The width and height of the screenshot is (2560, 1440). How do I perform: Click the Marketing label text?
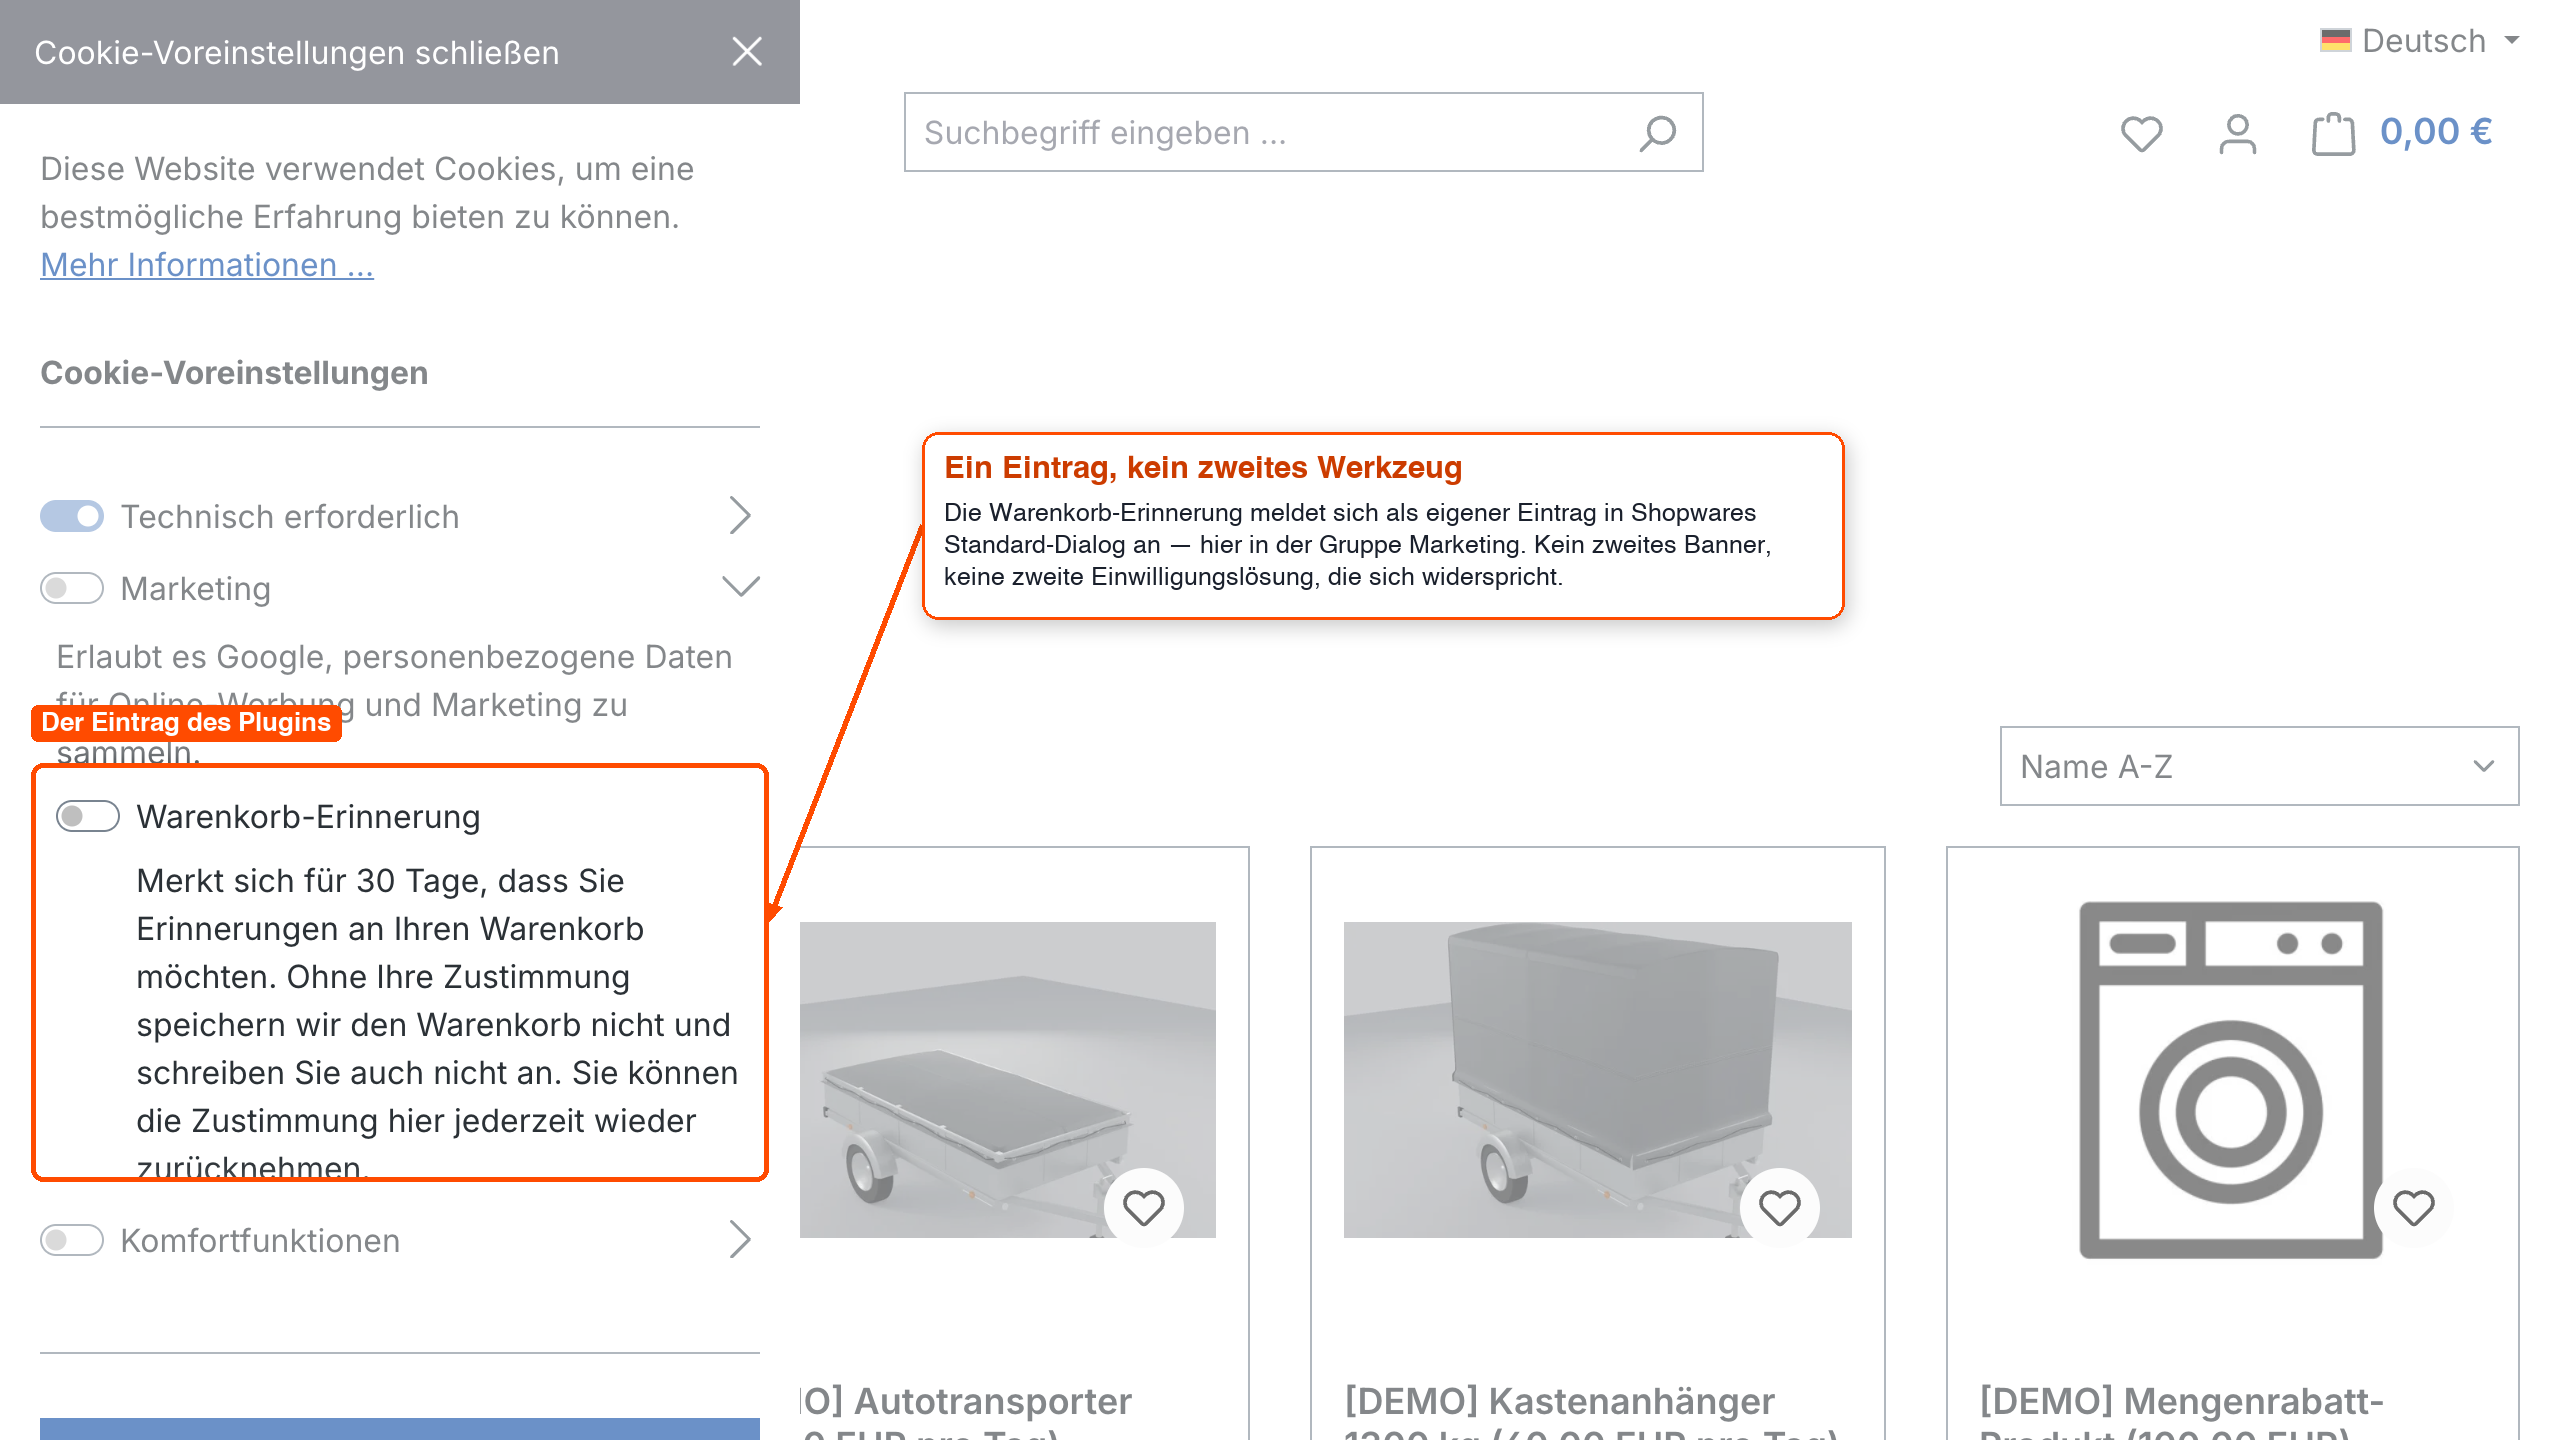coord(196,589)
